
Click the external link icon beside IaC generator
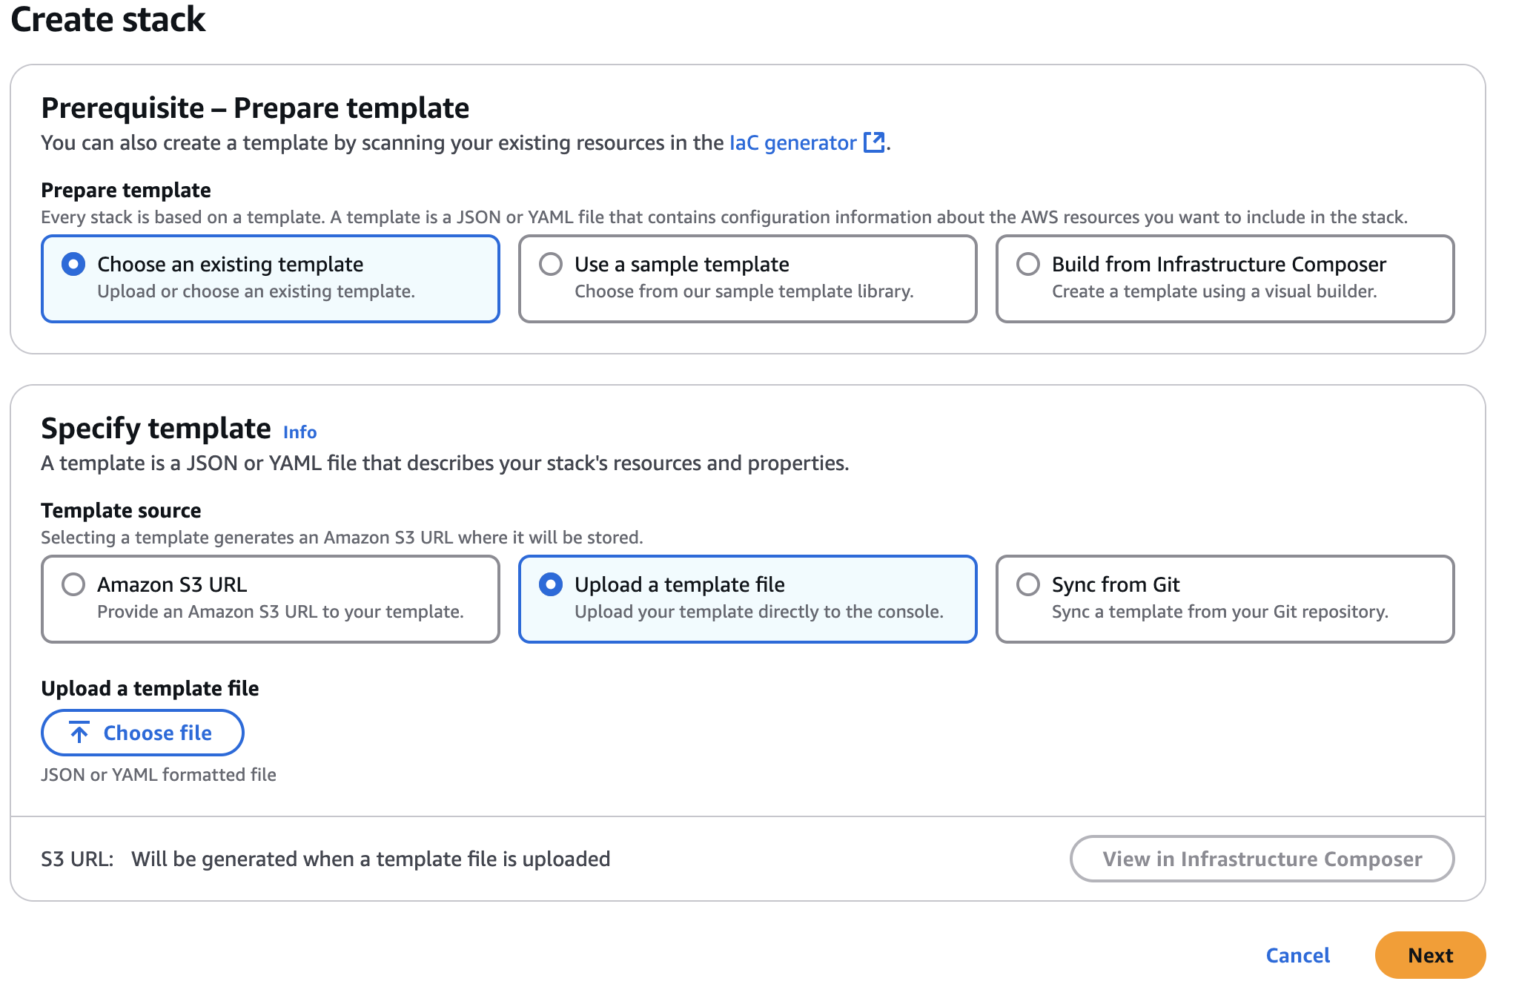[x=874, y=142]
